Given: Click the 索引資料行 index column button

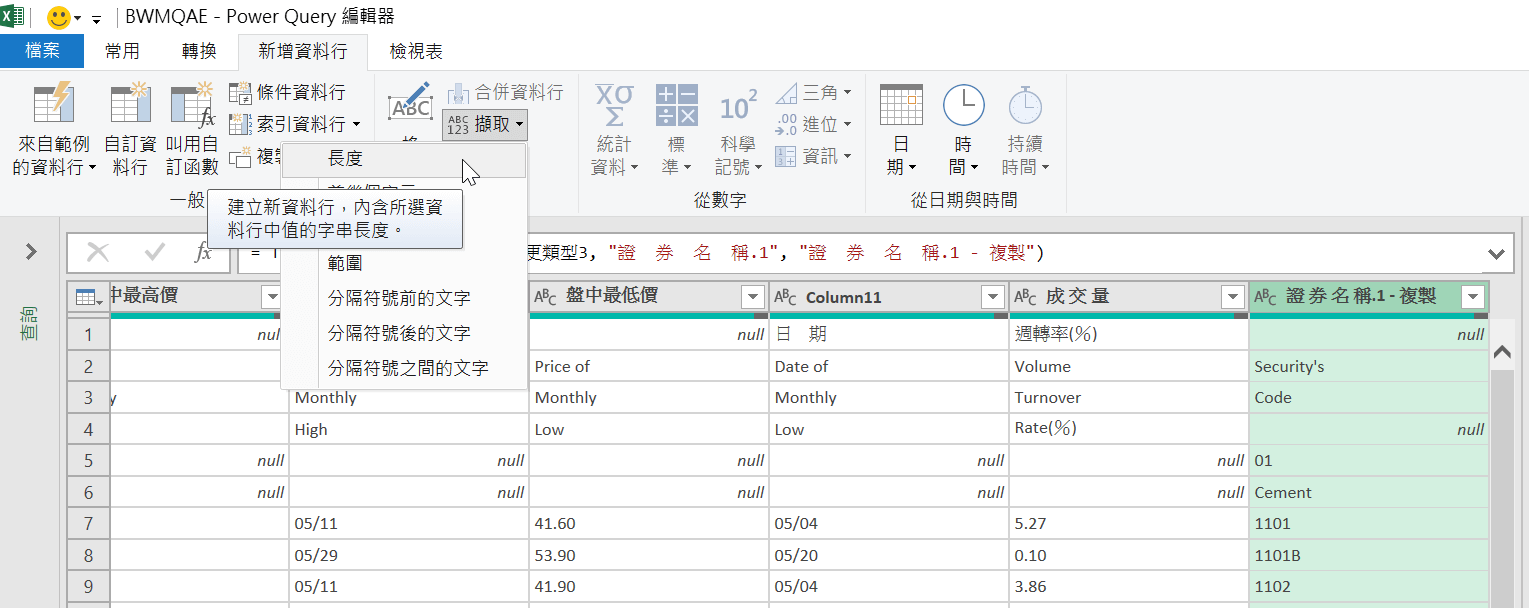Looking at the screenshot, I should point(295,124).
